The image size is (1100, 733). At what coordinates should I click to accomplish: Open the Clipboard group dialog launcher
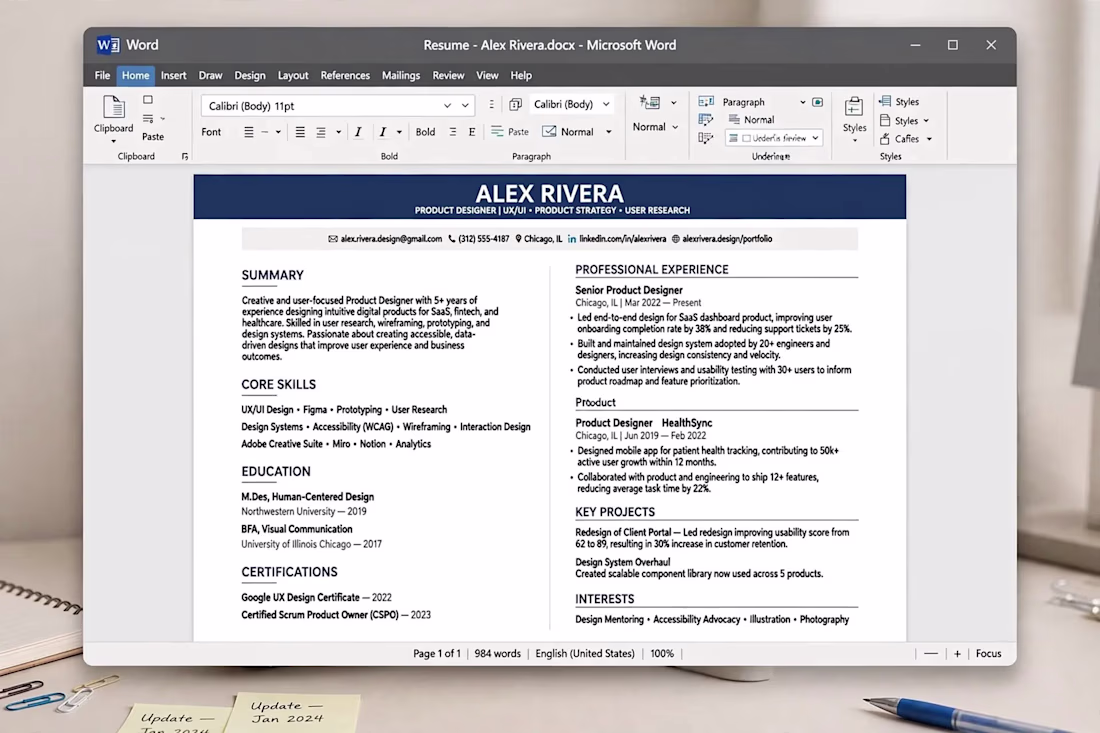(185, 156)
